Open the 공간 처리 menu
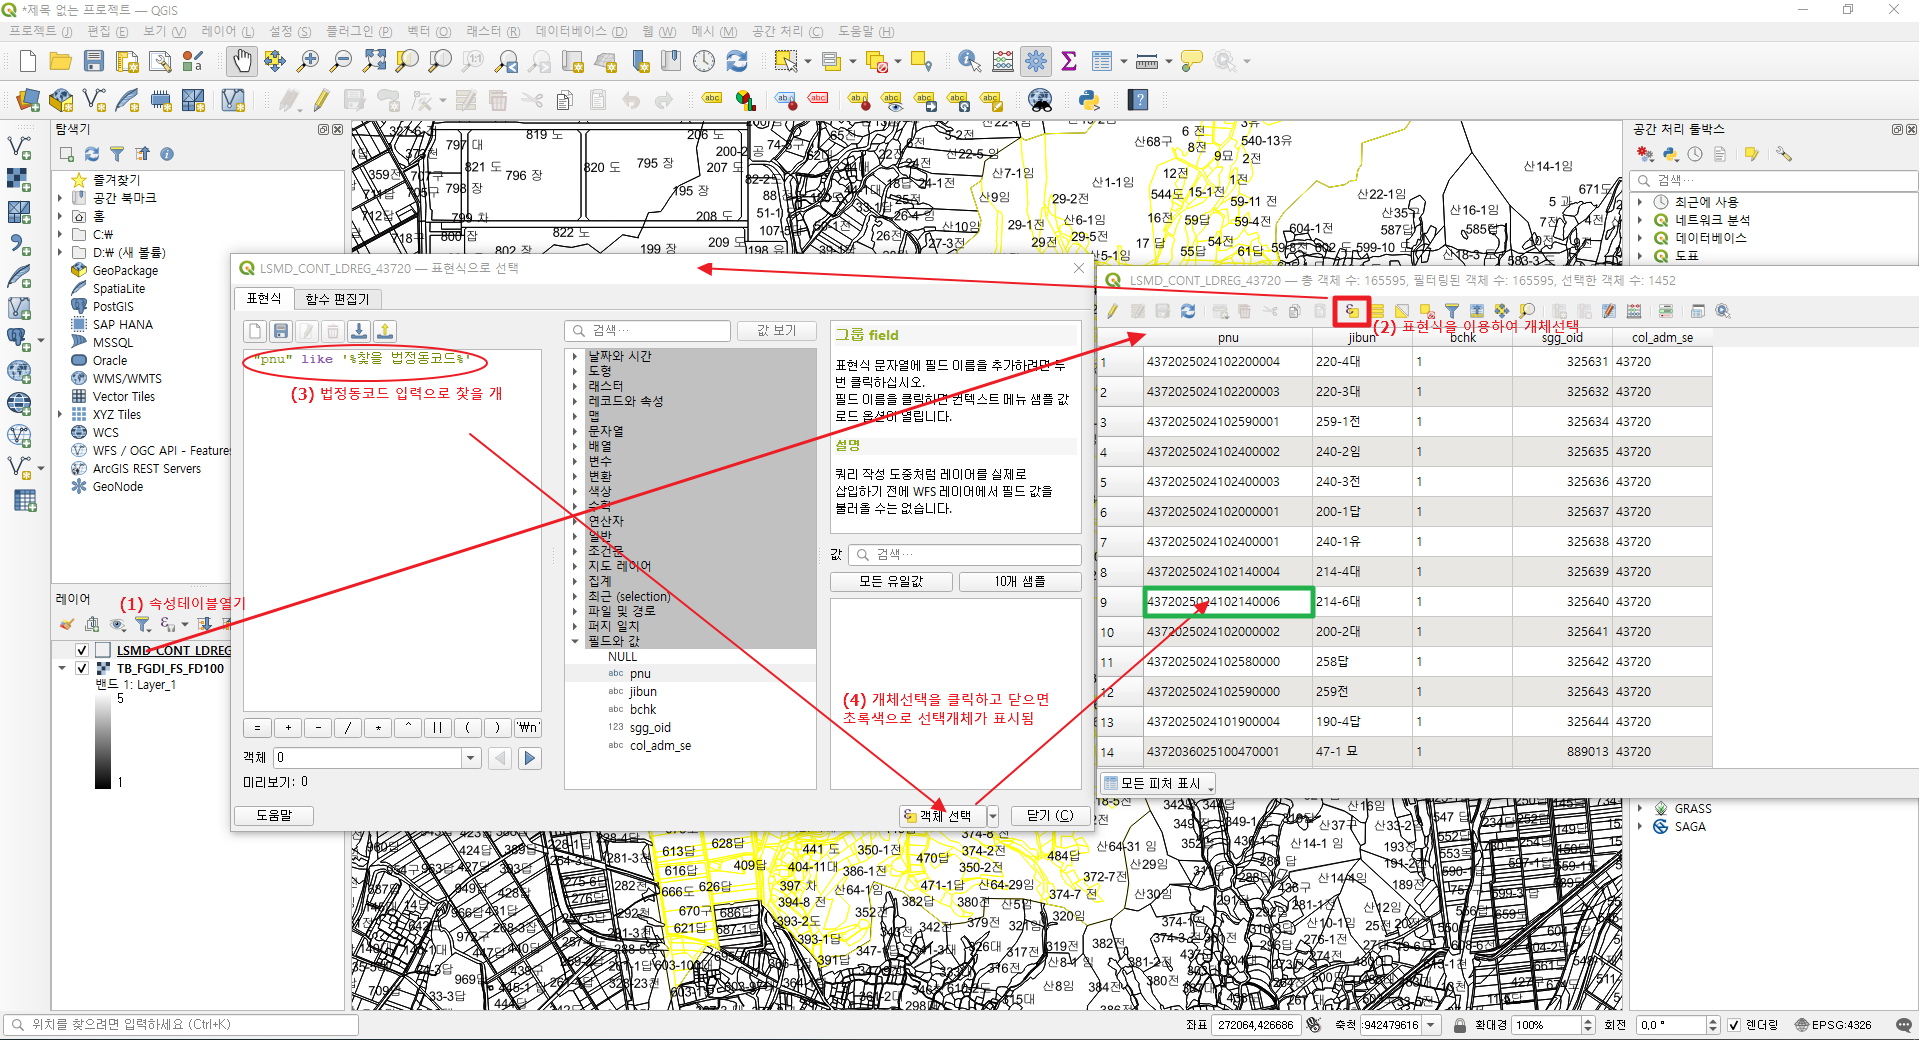The width and height of the screenshot is (1919, 1040). [x=788, y=31]
